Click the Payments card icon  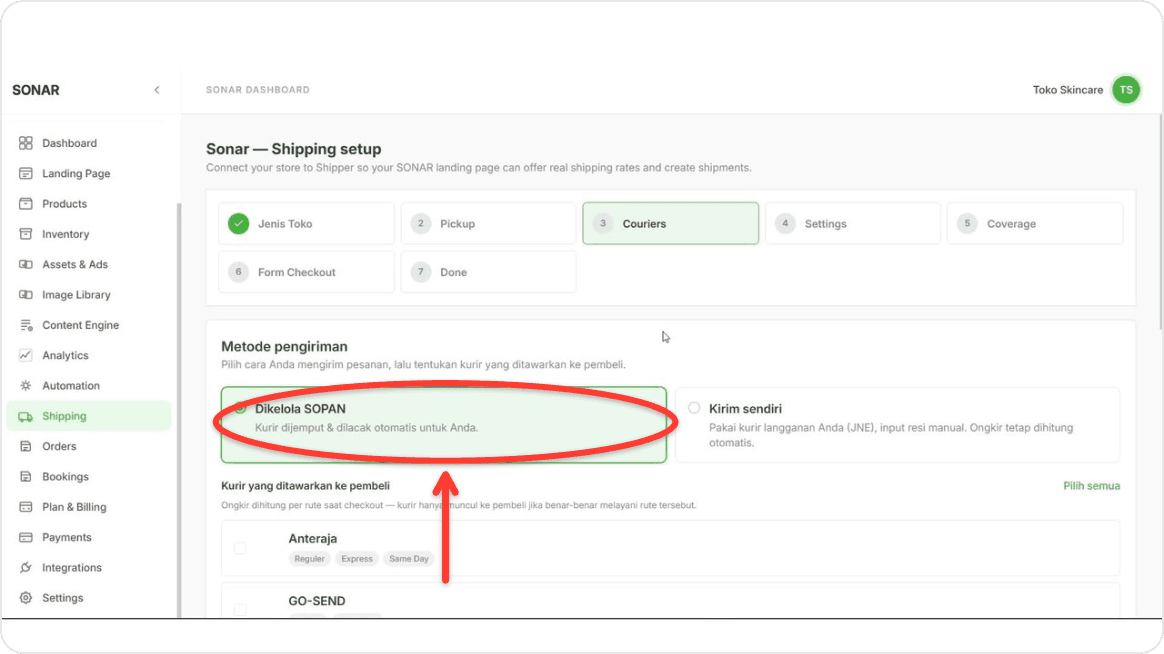[x=25, y=537]
